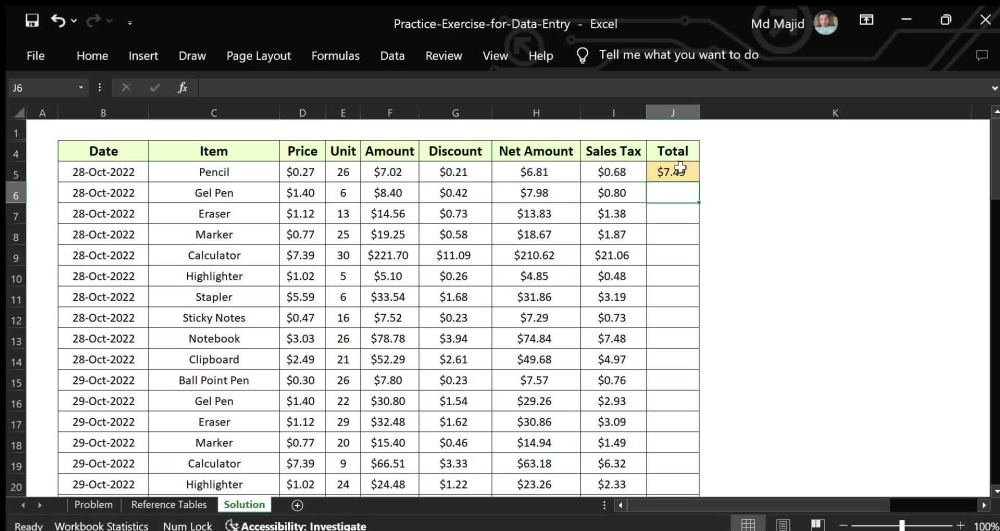
Task: Click Workbook Statistics in status bar
Action: coord(101,526)
